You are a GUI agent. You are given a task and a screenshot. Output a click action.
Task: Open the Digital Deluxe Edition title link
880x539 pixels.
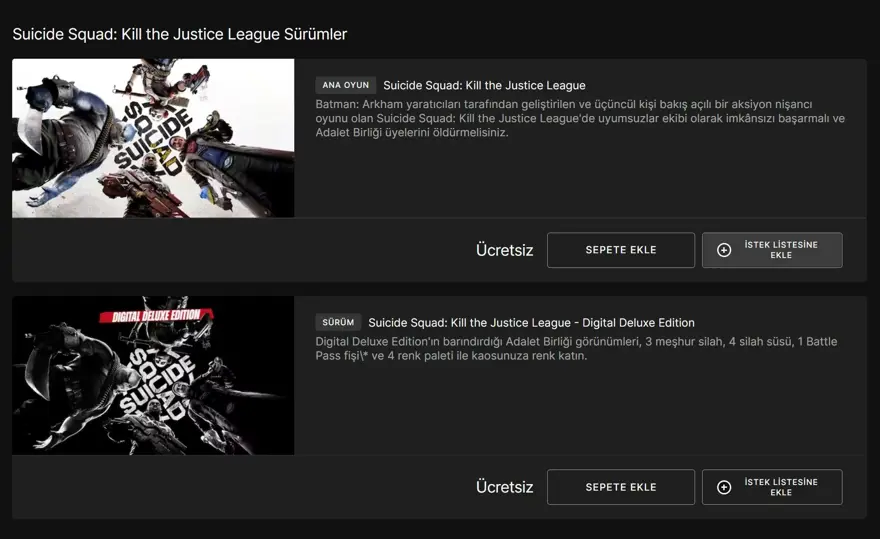(x=531, y=322)
